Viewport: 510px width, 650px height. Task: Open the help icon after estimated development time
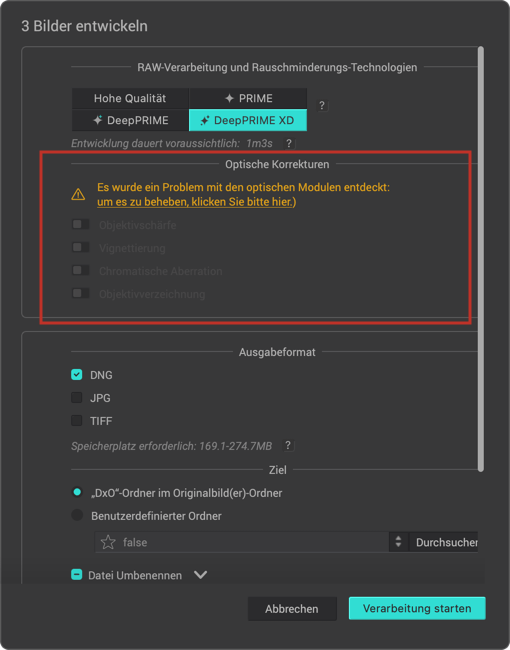tap(289, 143)
